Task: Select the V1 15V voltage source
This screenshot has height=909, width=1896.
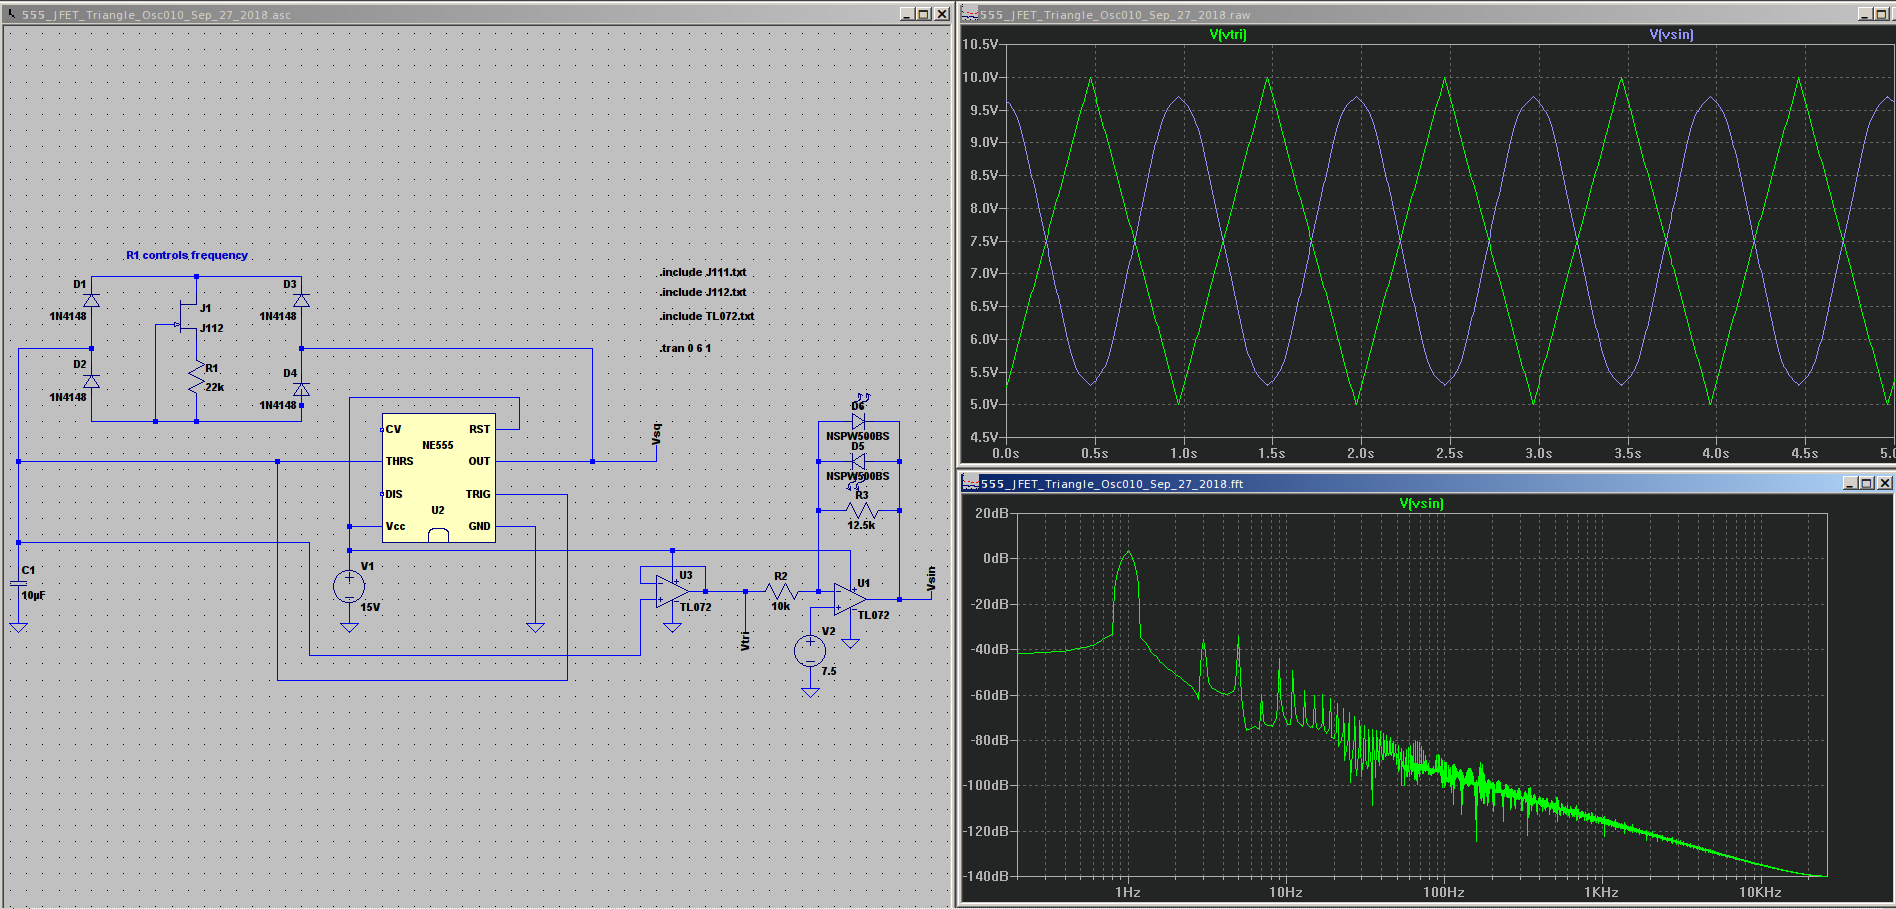Action: pyautogui.click(x=349, y=586)
